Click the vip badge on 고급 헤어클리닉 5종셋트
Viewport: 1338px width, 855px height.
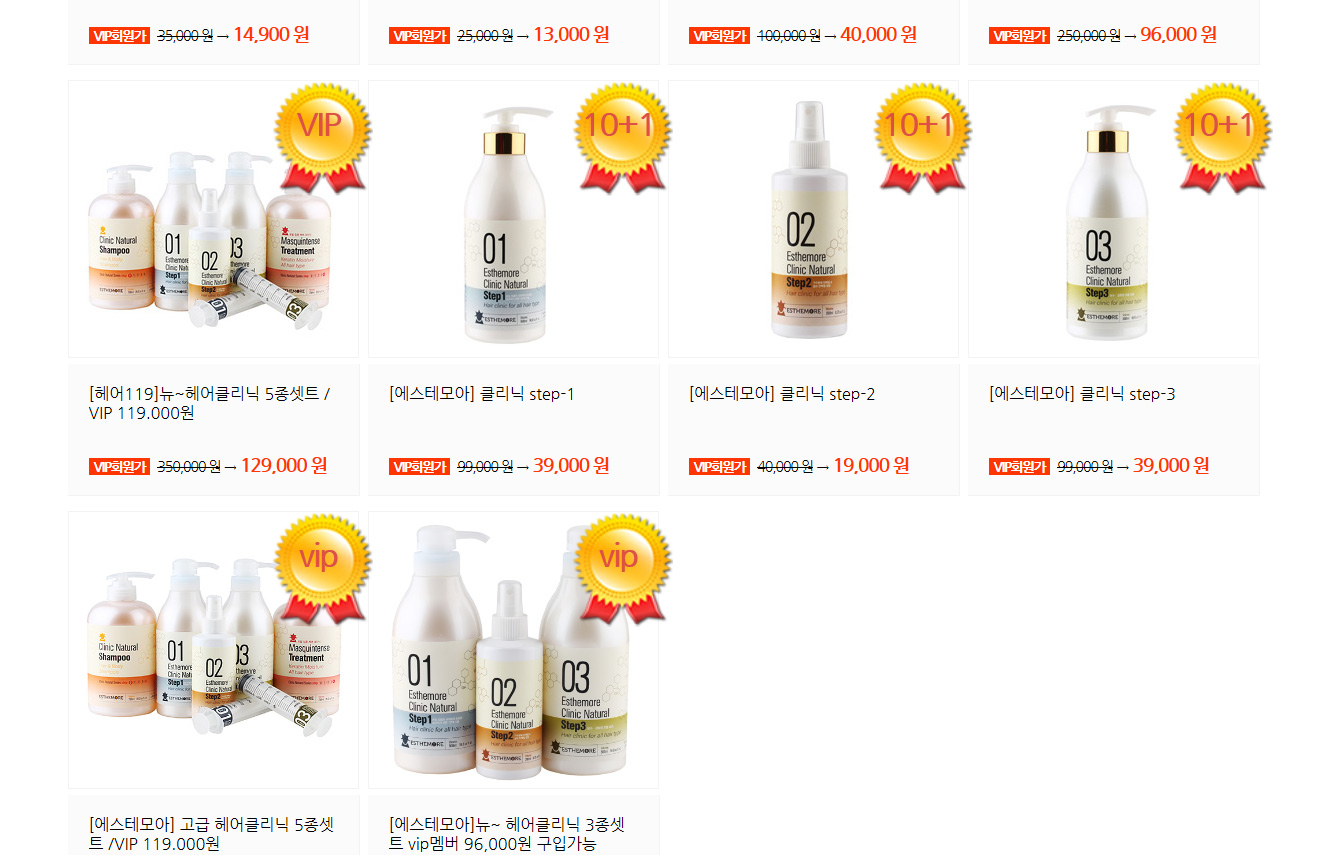coord(322,568)
